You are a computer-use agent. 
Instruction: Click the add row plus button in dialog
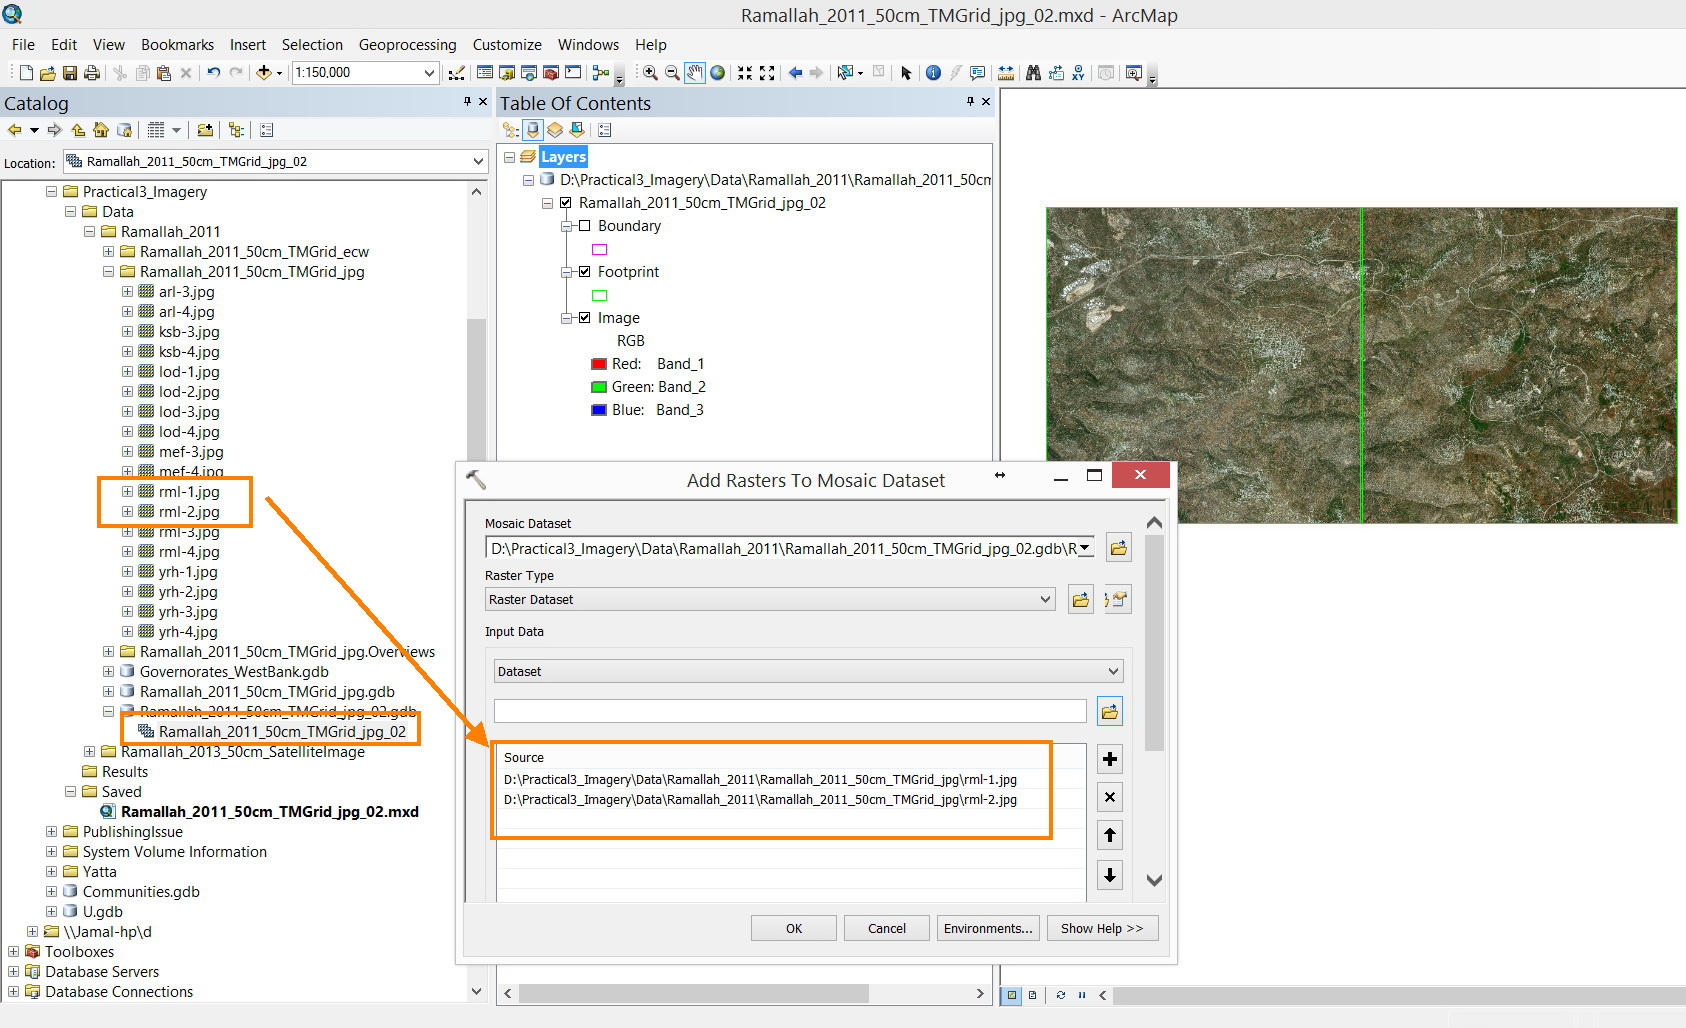[1109, 759]
